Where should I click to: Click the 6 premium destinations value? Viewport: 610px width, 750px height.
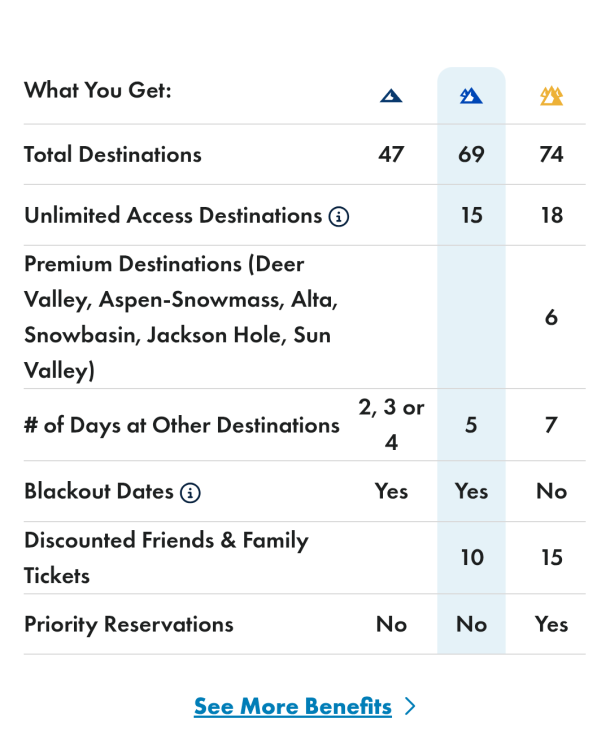pyautogui.click(x=551, y=317)
